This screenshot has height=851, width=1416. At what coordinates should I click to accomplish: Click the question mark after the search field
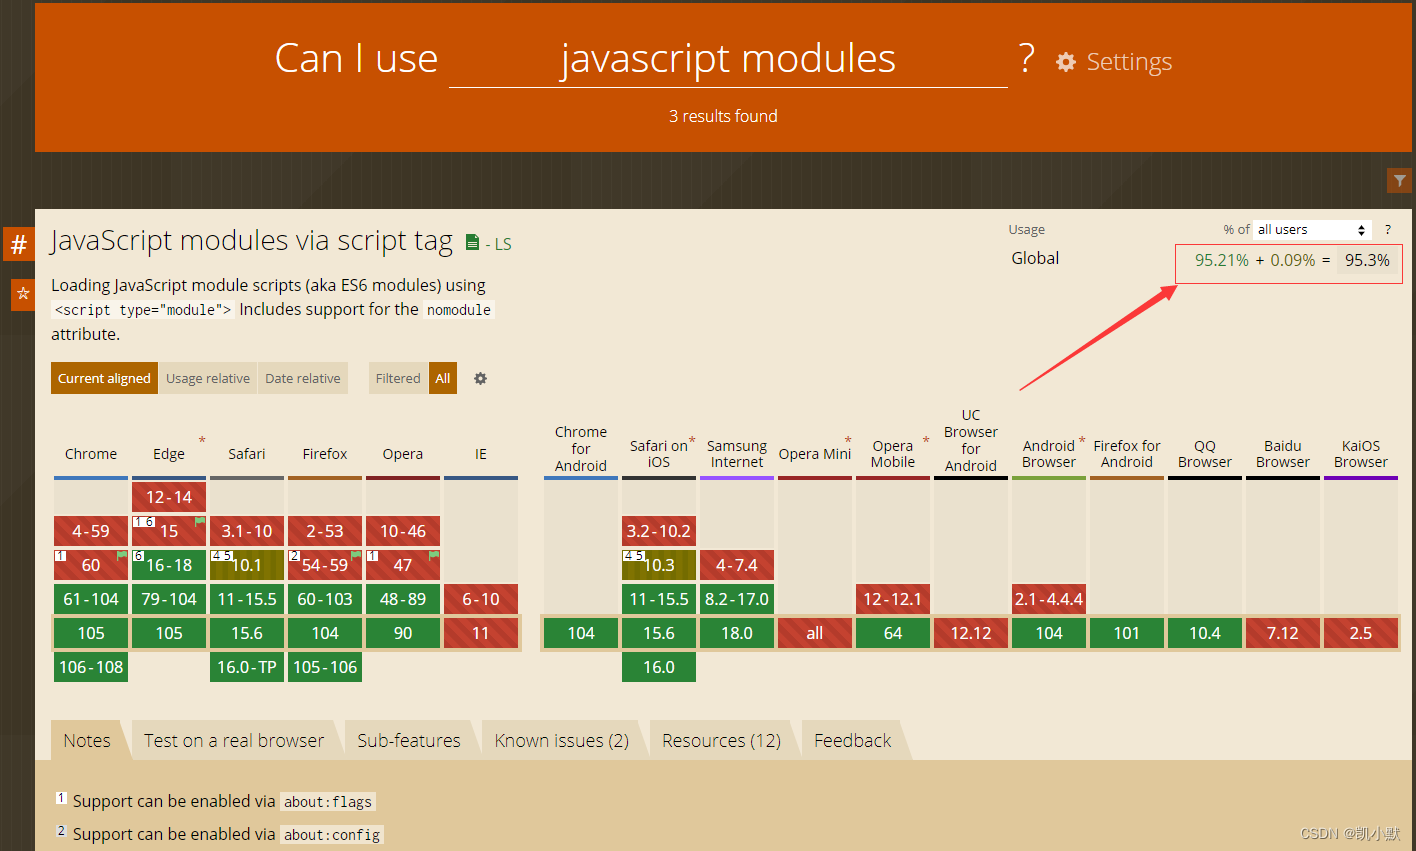tap(1026, 58)
